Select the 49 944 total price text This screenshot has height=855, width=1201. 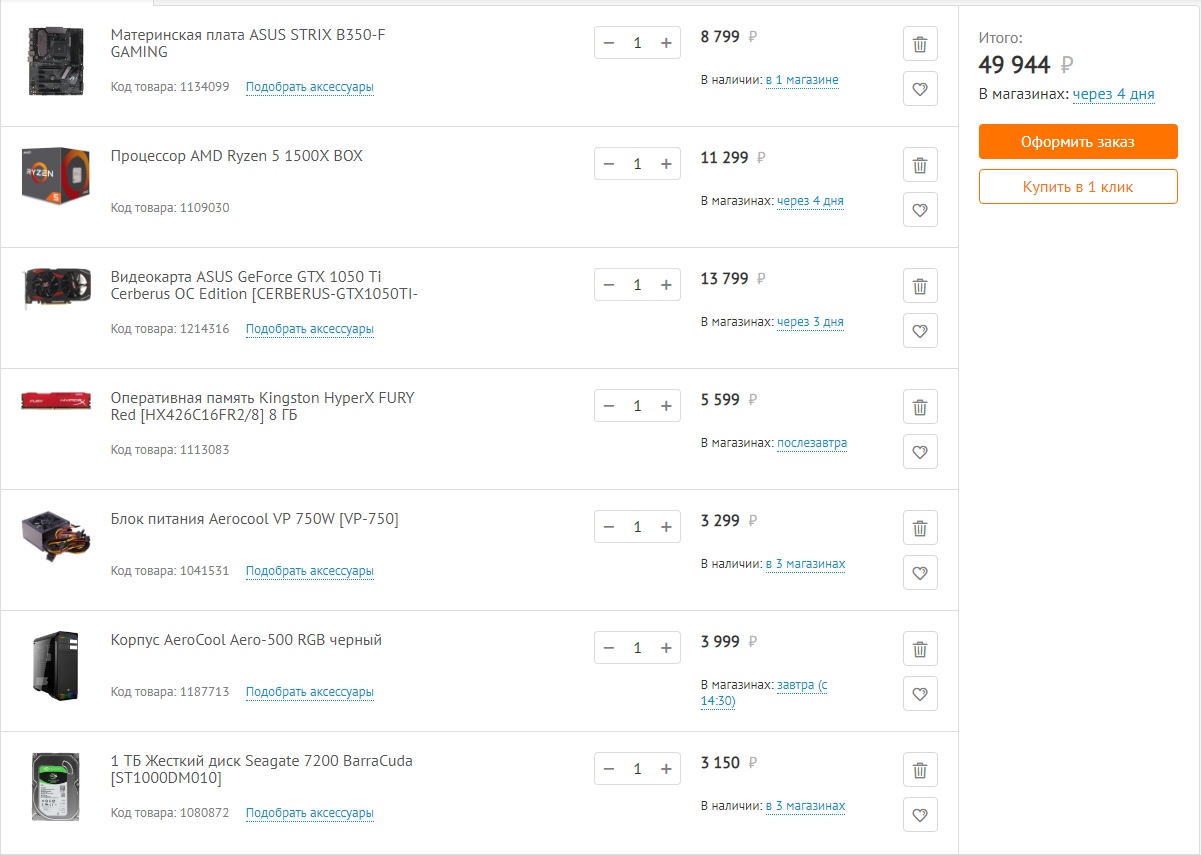coord(1015,66)
